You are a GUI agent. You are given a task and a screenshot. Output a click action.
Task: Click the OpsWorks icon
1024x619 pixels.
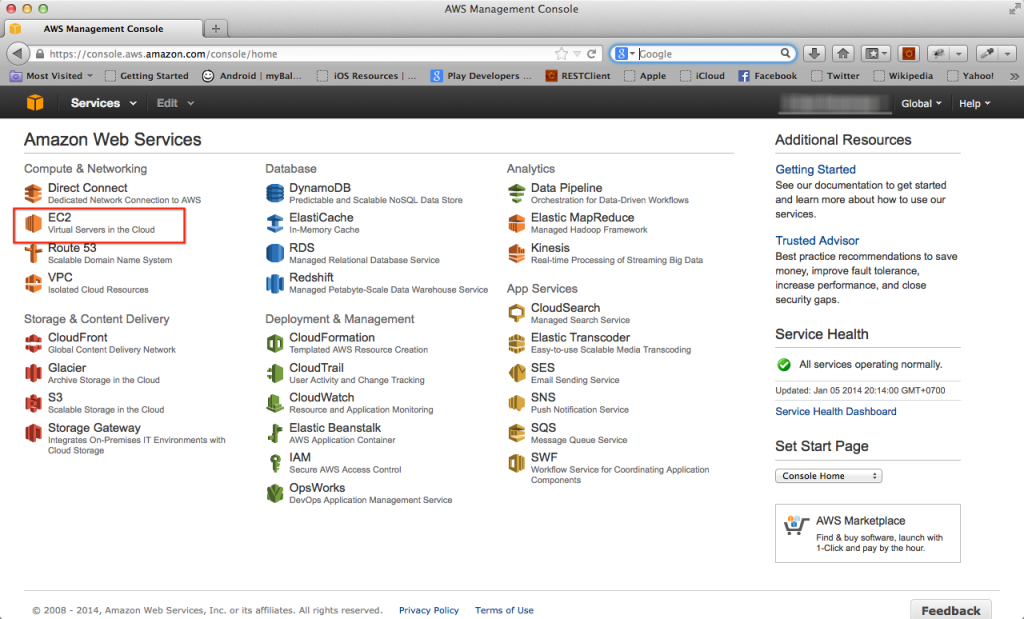(x=275, y=494)
